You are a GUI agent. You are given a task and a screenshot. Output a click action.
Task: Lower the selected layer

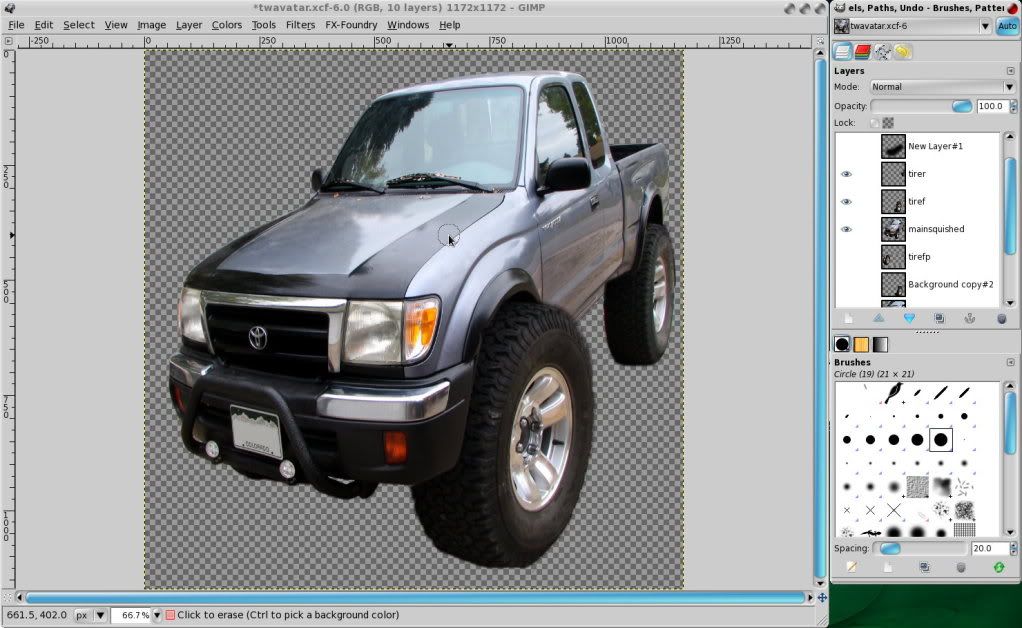[909, 319]
